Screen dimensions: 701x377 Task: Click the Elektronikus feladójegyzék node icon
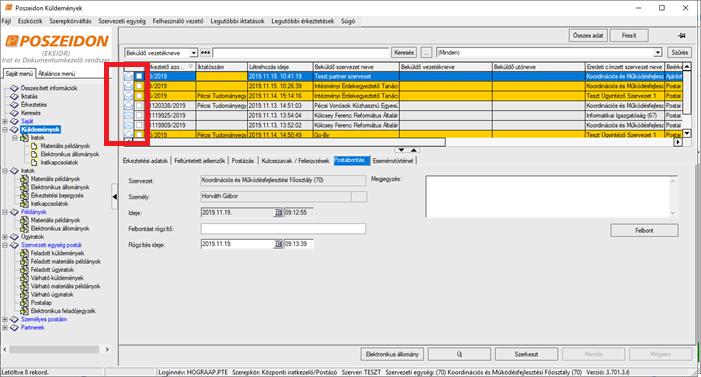[x=24, y=311]
